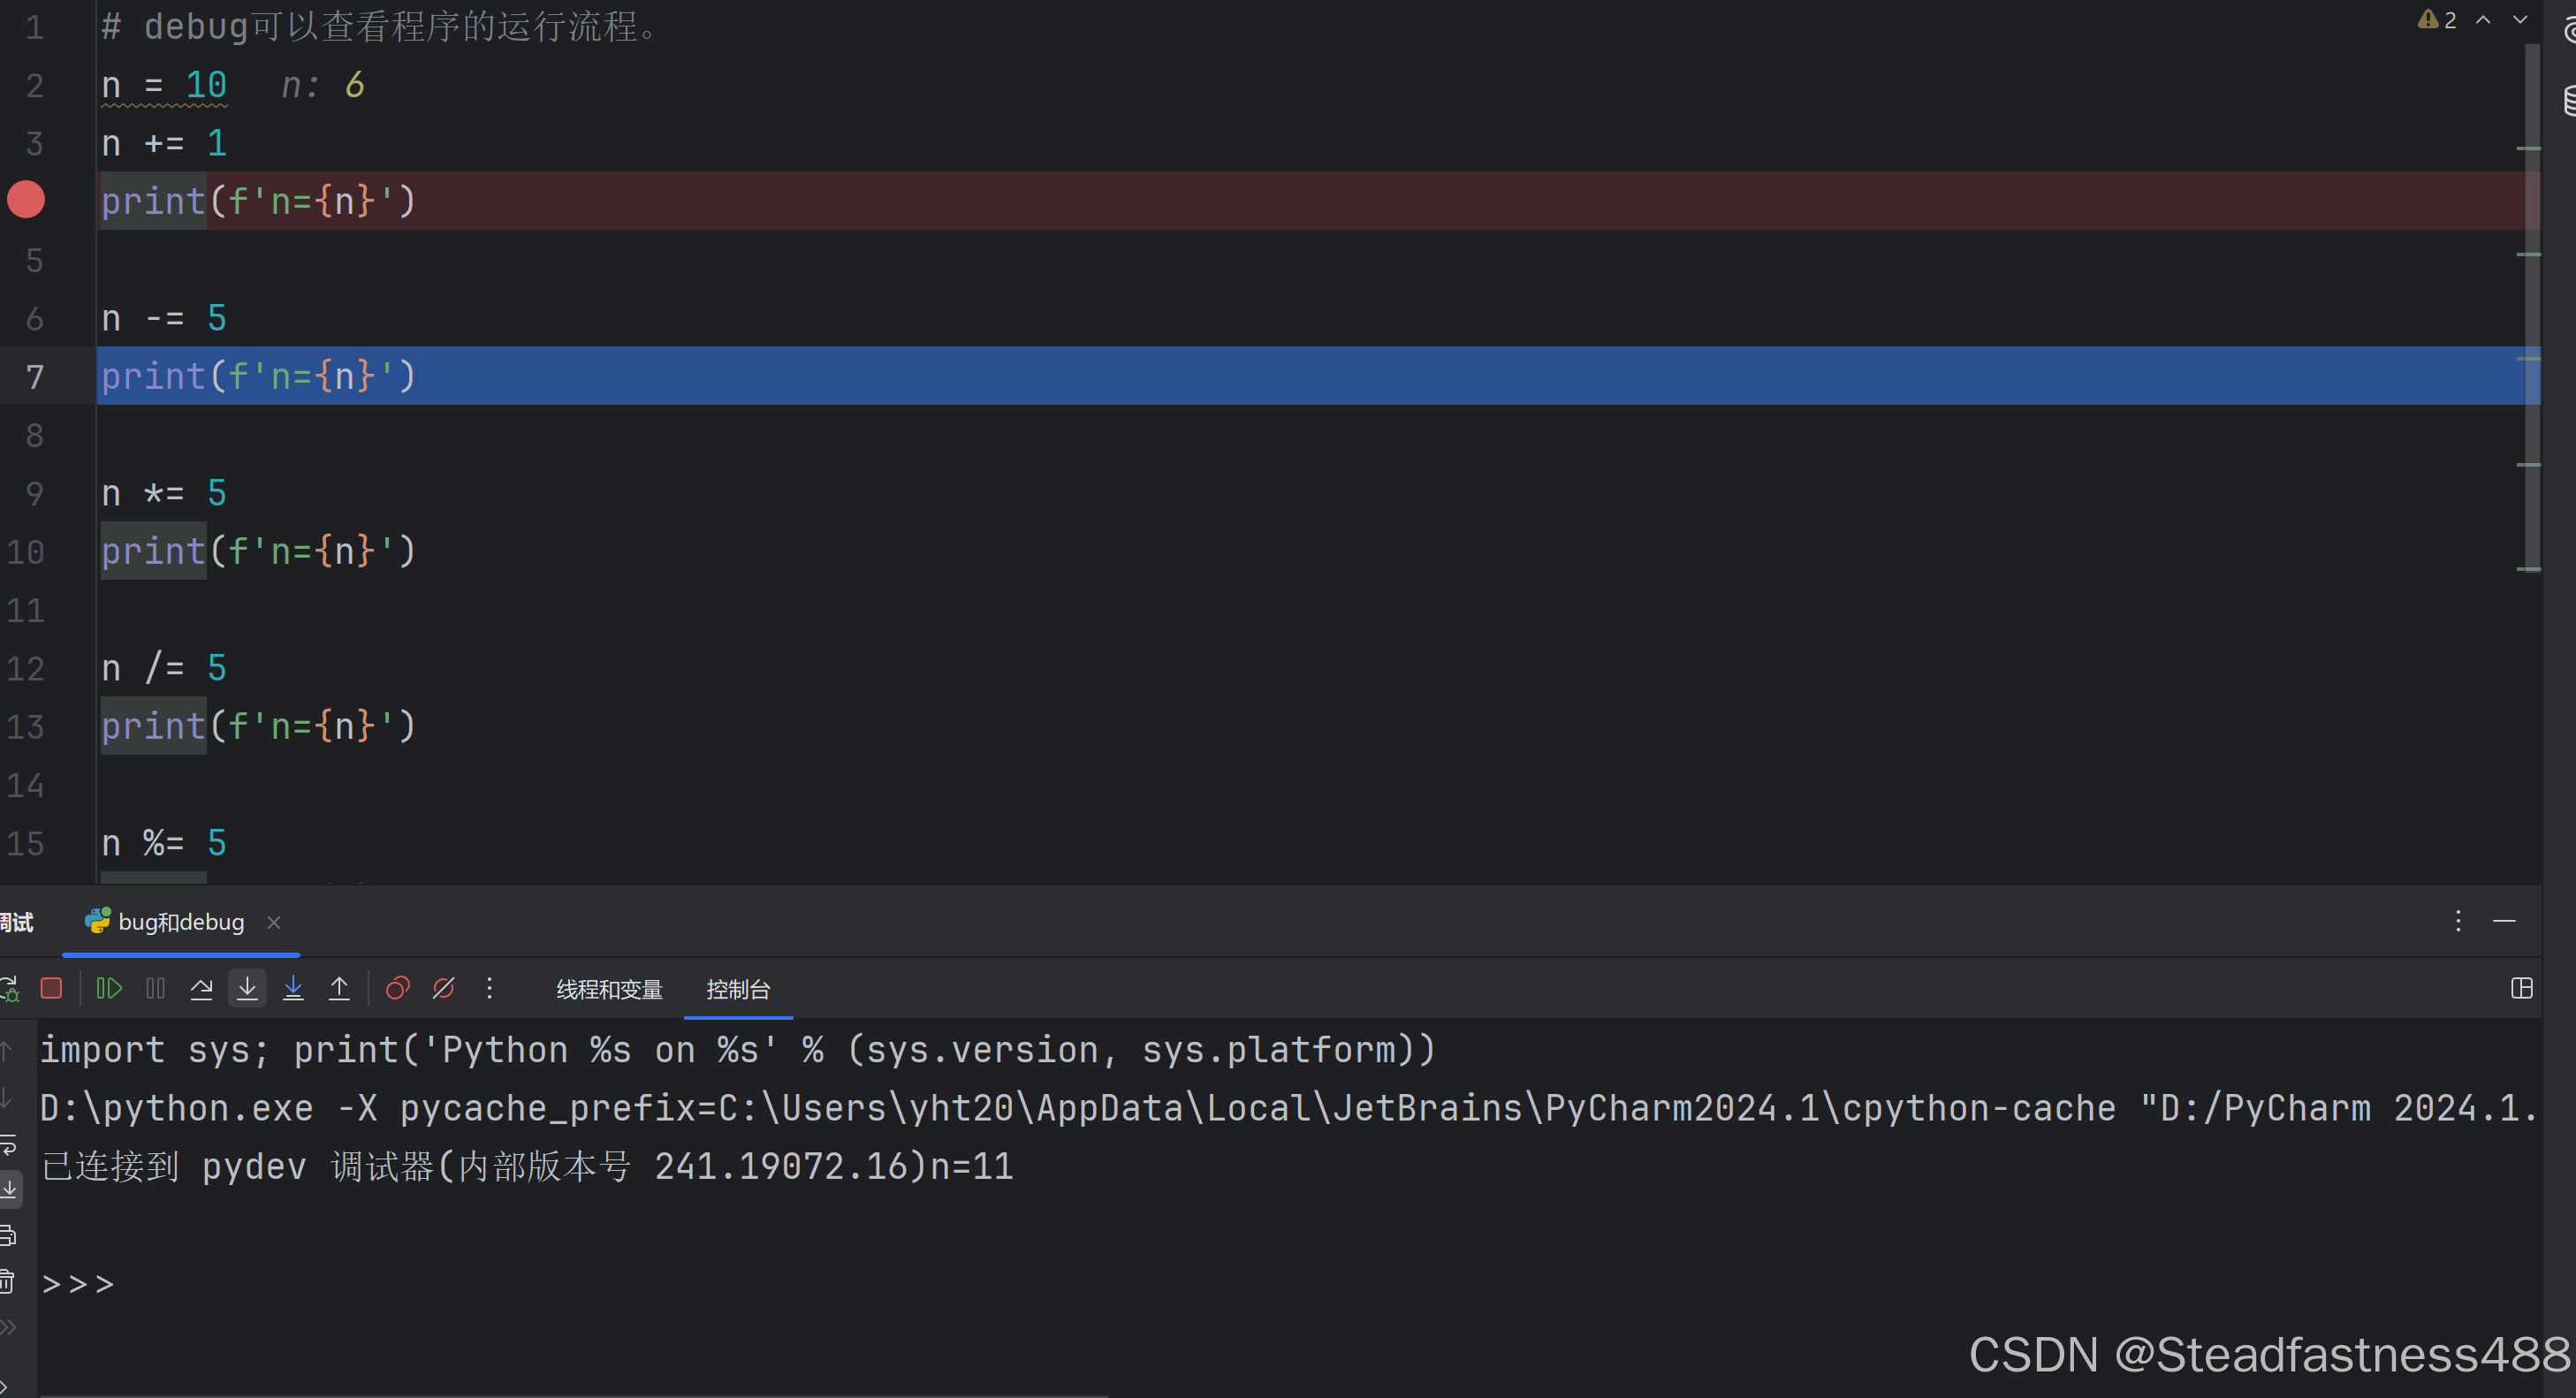2576x1398 pixels.
Task: Click Step Into My Code blue arrow
Action: pos(293,989)
